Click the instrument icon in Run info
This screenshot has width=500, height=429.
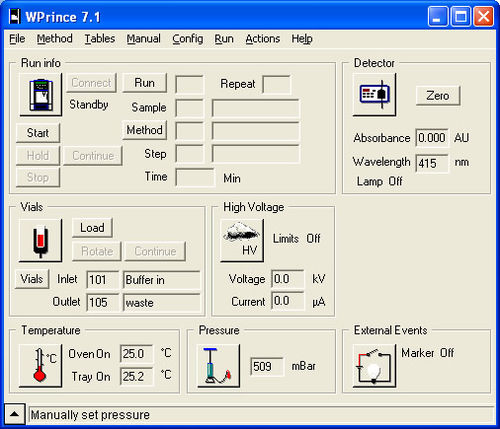pos(41,95)
